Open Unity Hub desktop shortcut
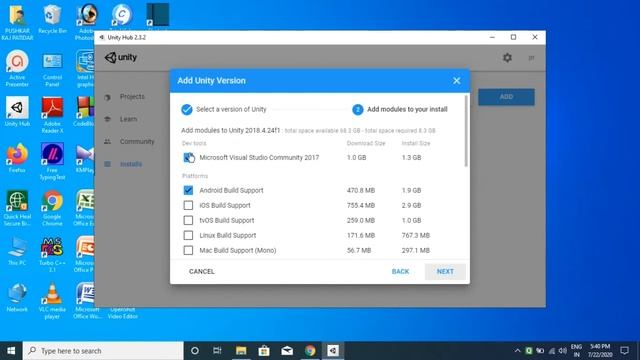640x360 pixels. (x=17, y=111)
